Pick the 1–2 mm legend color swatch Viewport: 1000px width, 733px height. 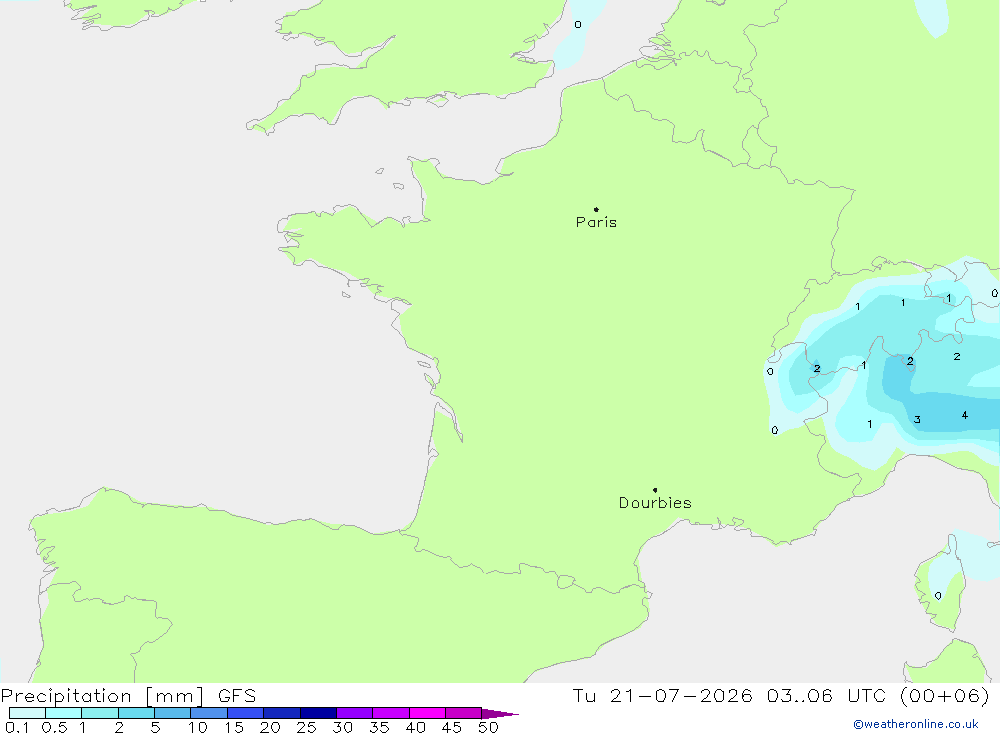click(x=100, y=713)
